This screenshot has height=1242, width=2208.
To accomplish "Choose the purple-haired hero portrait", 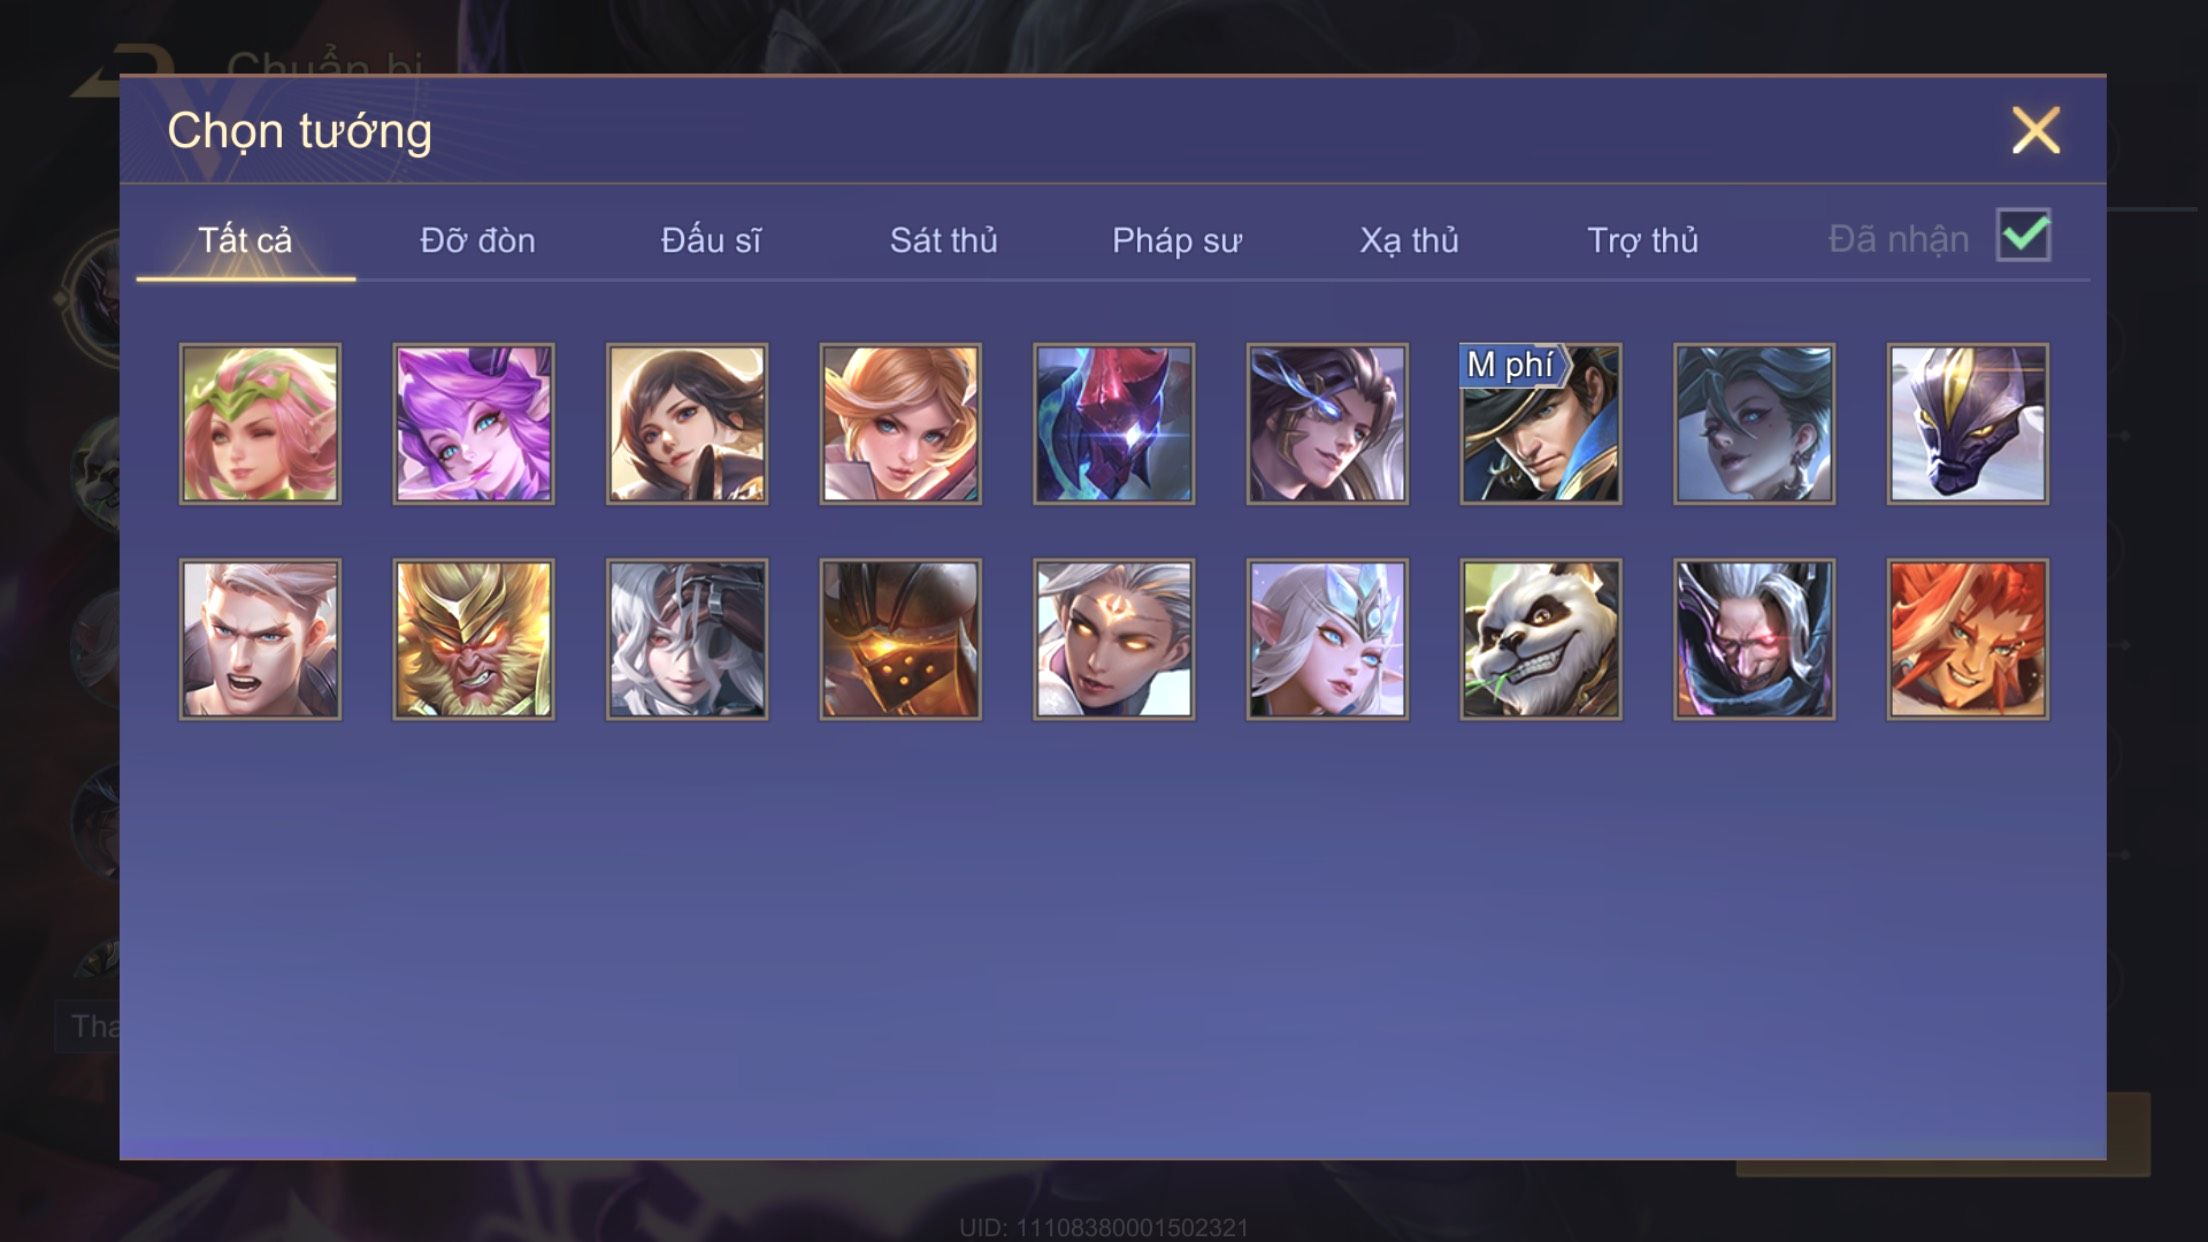I will (473, 424).
